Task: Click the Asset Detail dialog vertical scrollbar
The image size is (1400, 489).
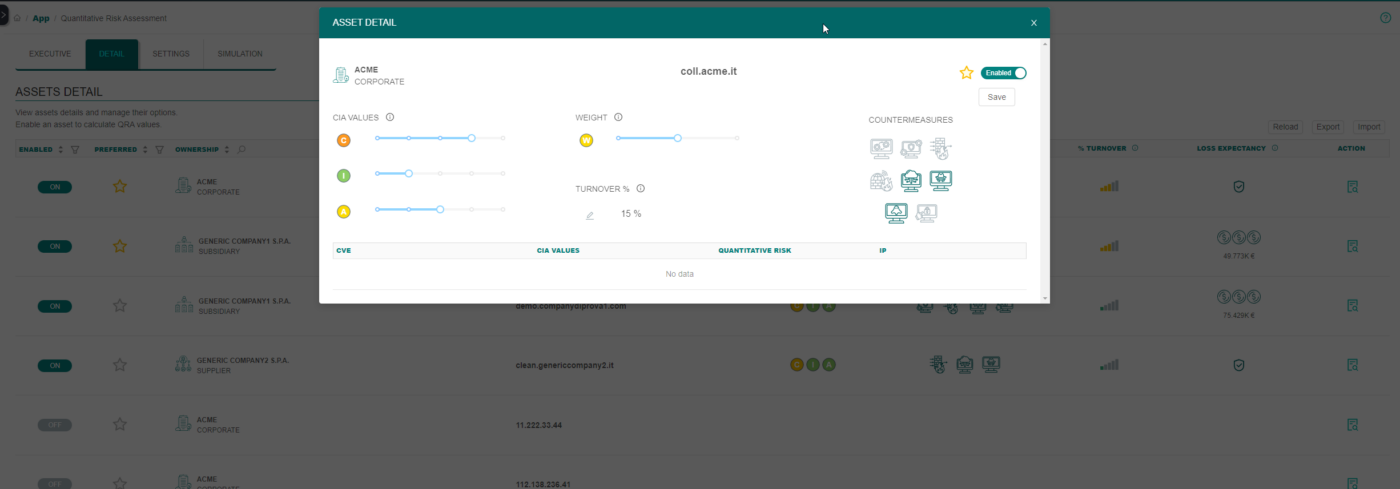Action: click(x=1046, y=171)
